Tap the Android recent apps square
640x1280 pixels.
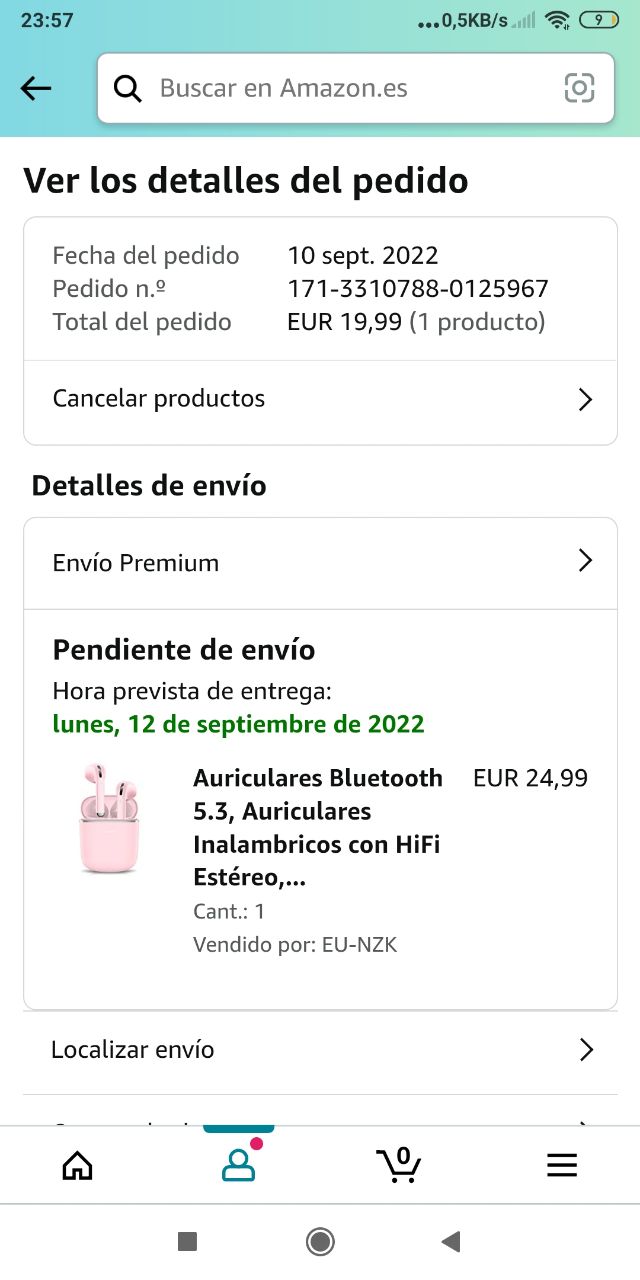[187, 1242]
